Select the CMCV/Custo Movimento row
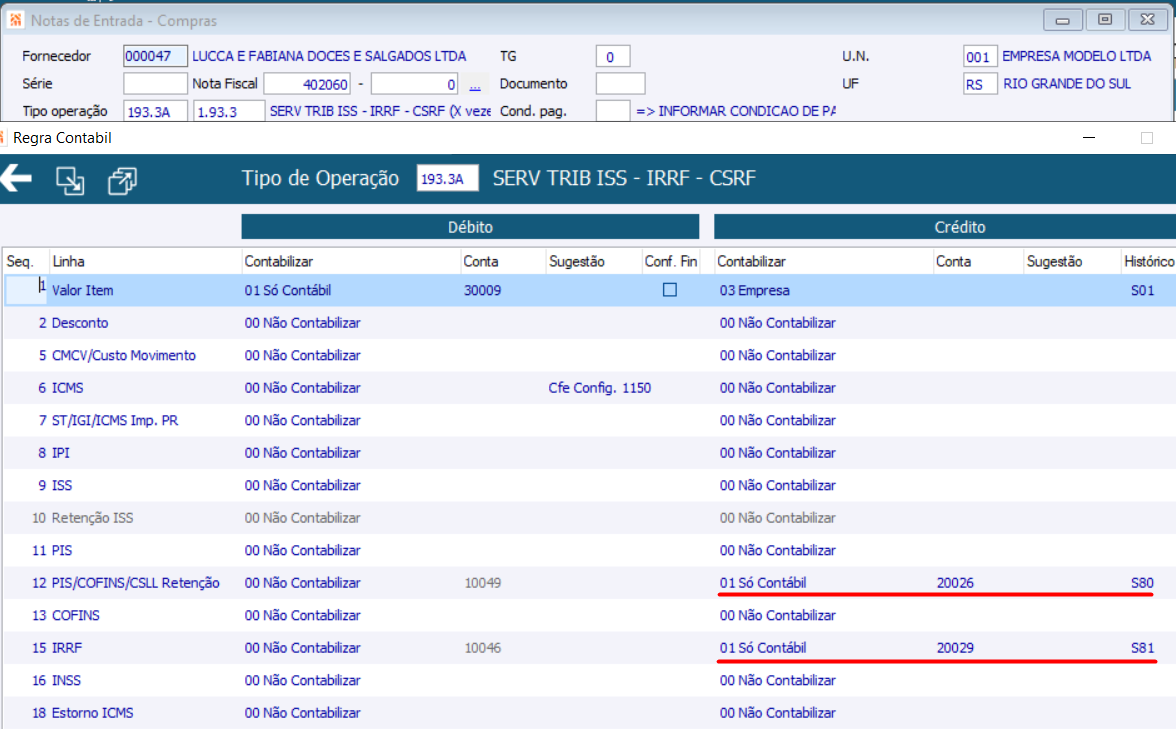The width and height of the screenshot is (1176, 729). click(590, 355)
